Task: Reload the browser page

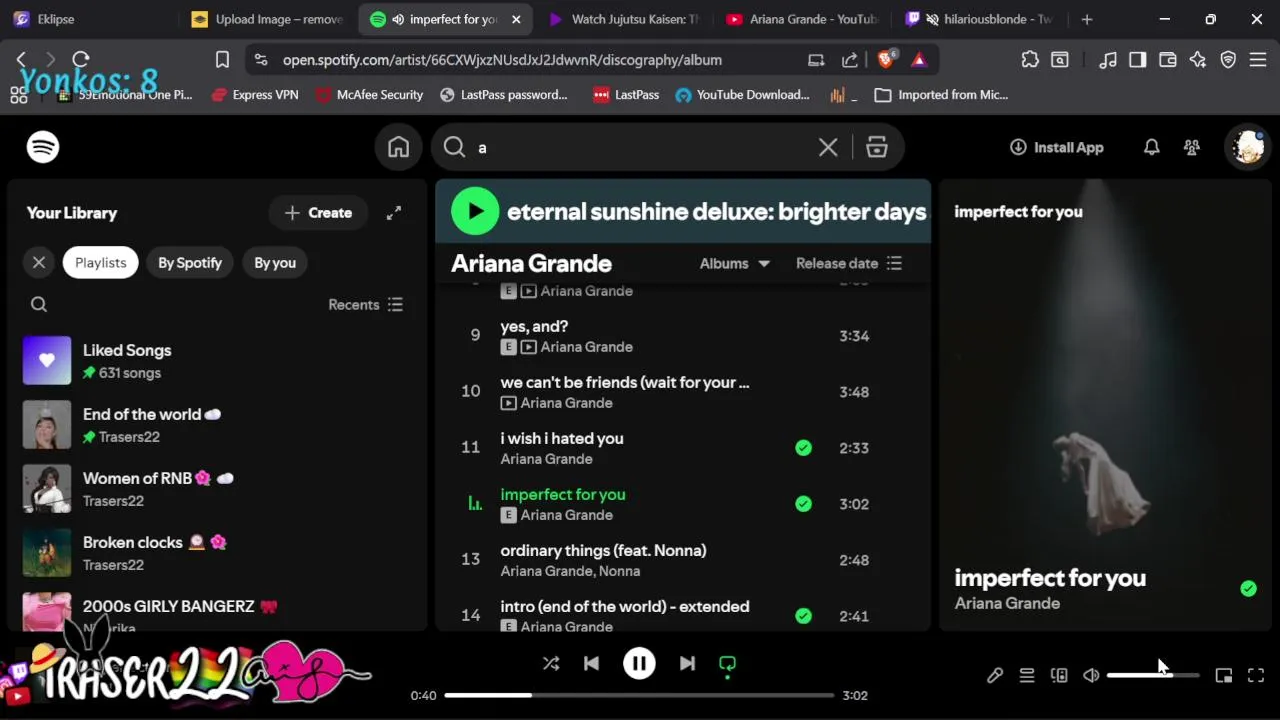Action: coord(81,60)
